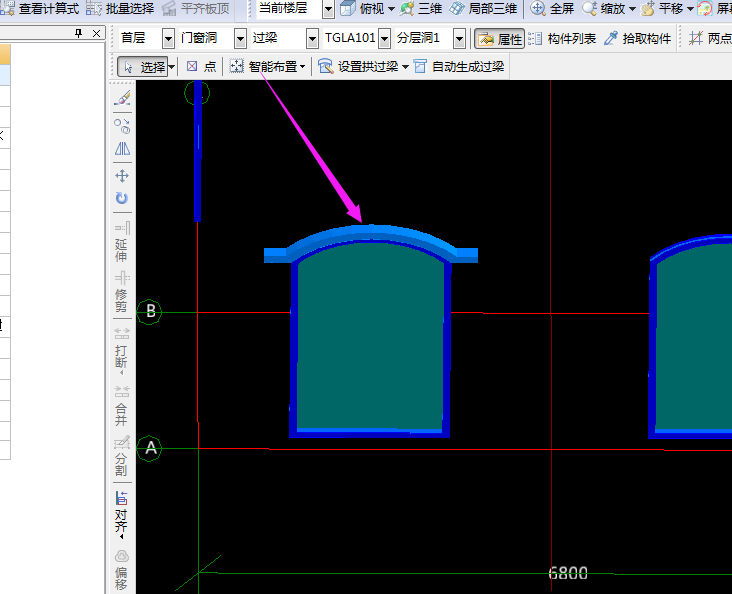The width and height of the screenshot is (732, 594).
Task: Expand the 俯视 view dropdown arrow
Action: (391, 8)
